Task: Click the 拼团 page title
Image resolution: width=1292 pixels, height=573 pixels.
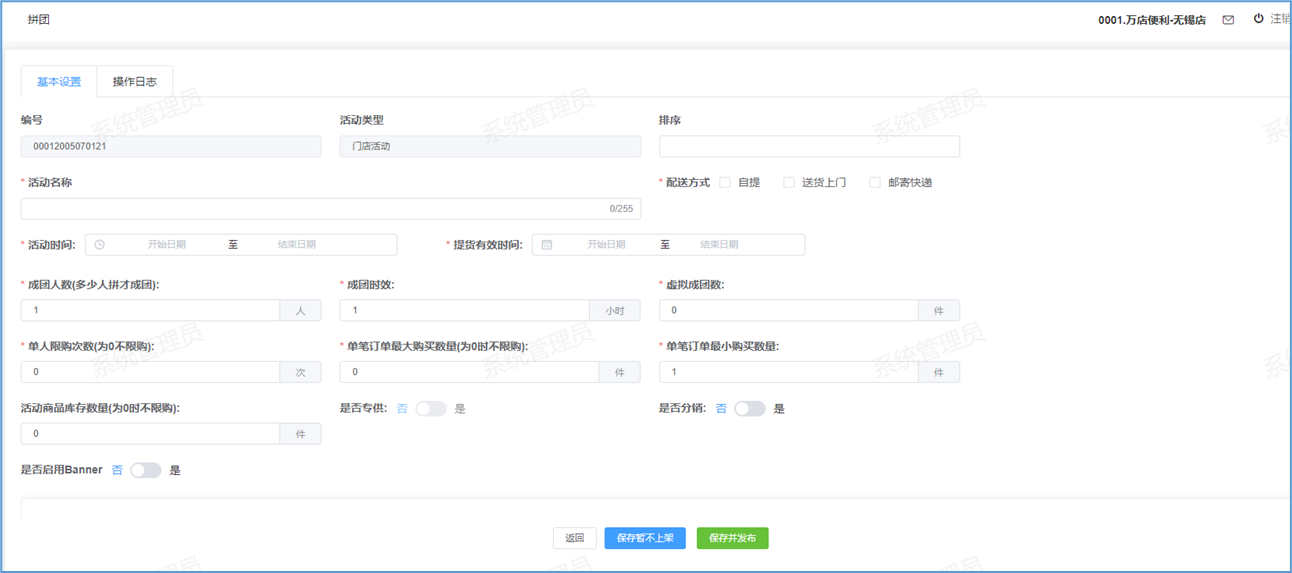Action: (x=38, y=20)
